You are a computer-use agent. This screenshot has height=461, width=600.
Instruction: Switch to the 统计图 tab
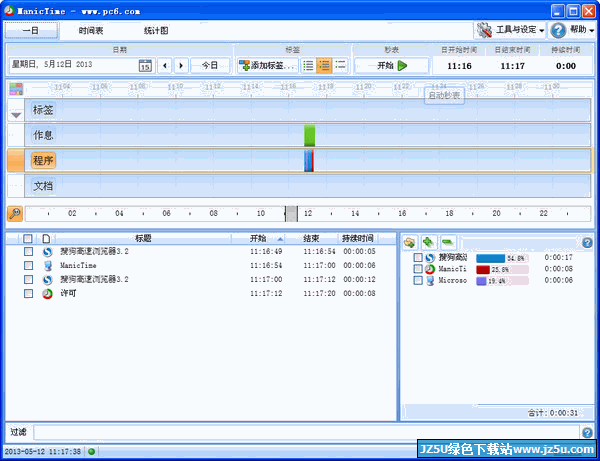pyautogui.click(x=156, y=31)
